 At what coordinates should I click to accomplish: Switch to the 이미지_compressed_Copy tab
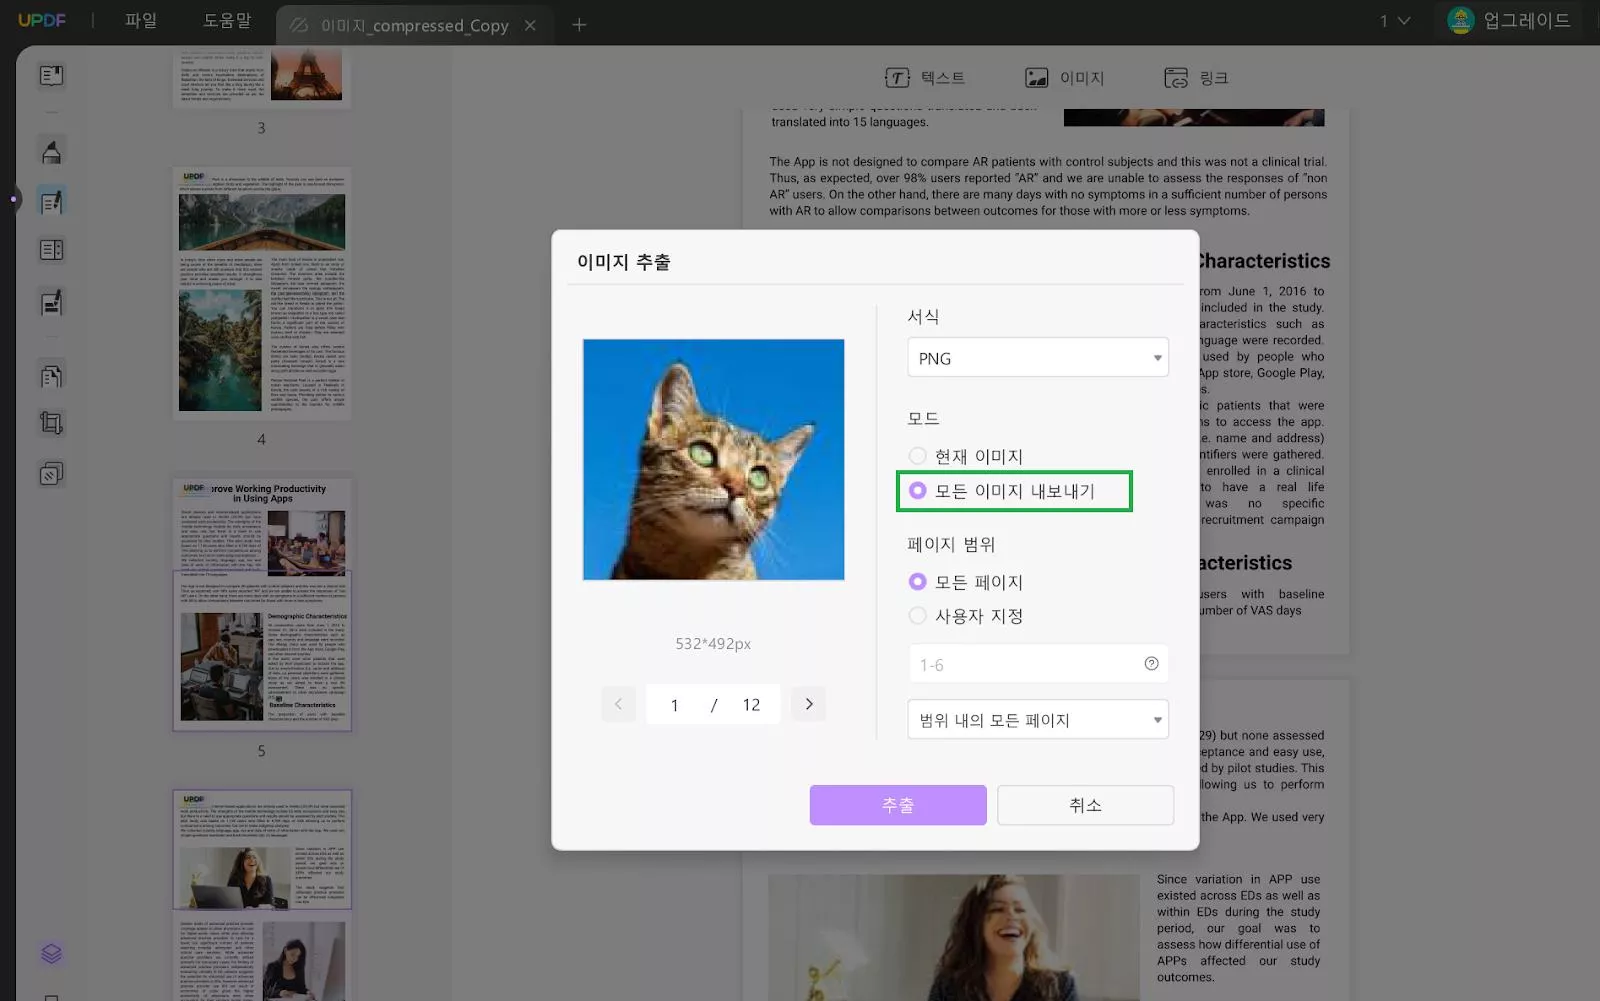413,25
